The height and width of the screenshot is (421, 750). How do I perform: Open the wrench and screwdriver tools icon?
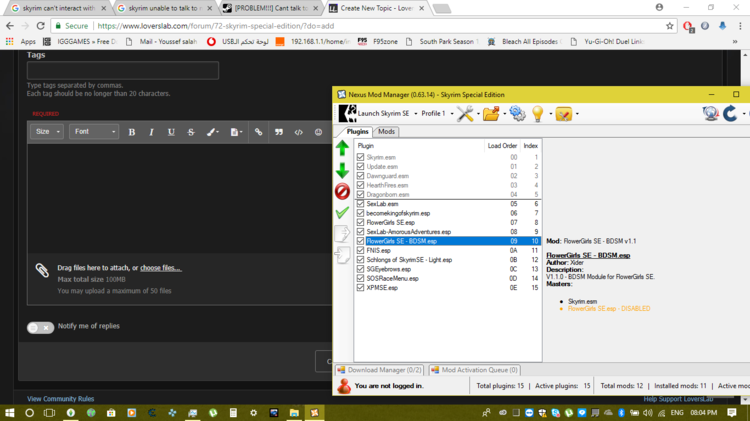coord(464,114)
